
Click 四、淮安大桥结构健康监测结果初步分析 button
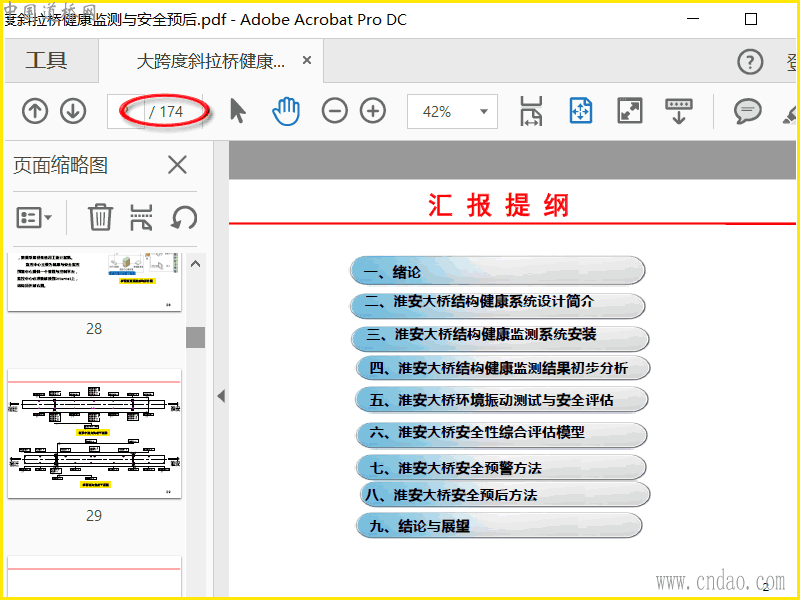tap(503, 368)
